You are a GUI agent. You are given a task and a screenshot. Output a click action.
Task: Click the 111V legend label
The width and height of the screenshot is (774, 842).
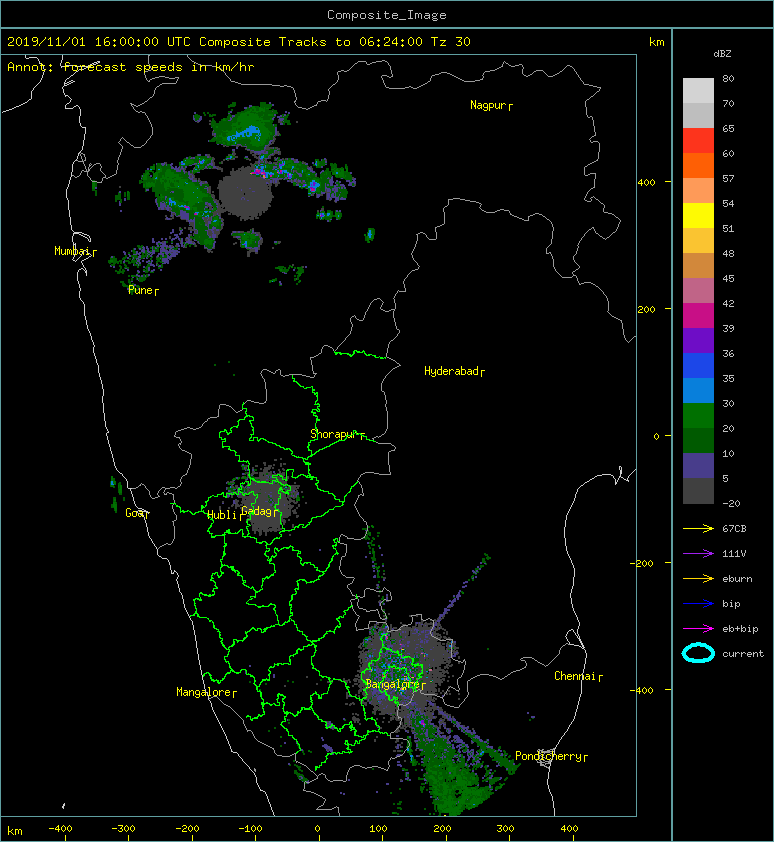[x=734, y=553]
